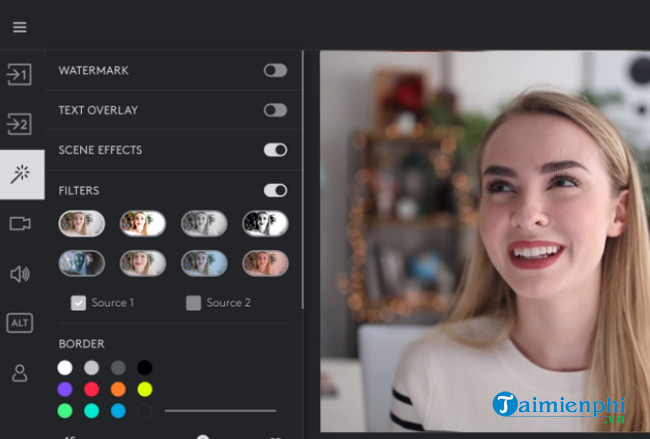Apply the soft warm filter thumbnail

pyautogui.click(x=143, y=263)
